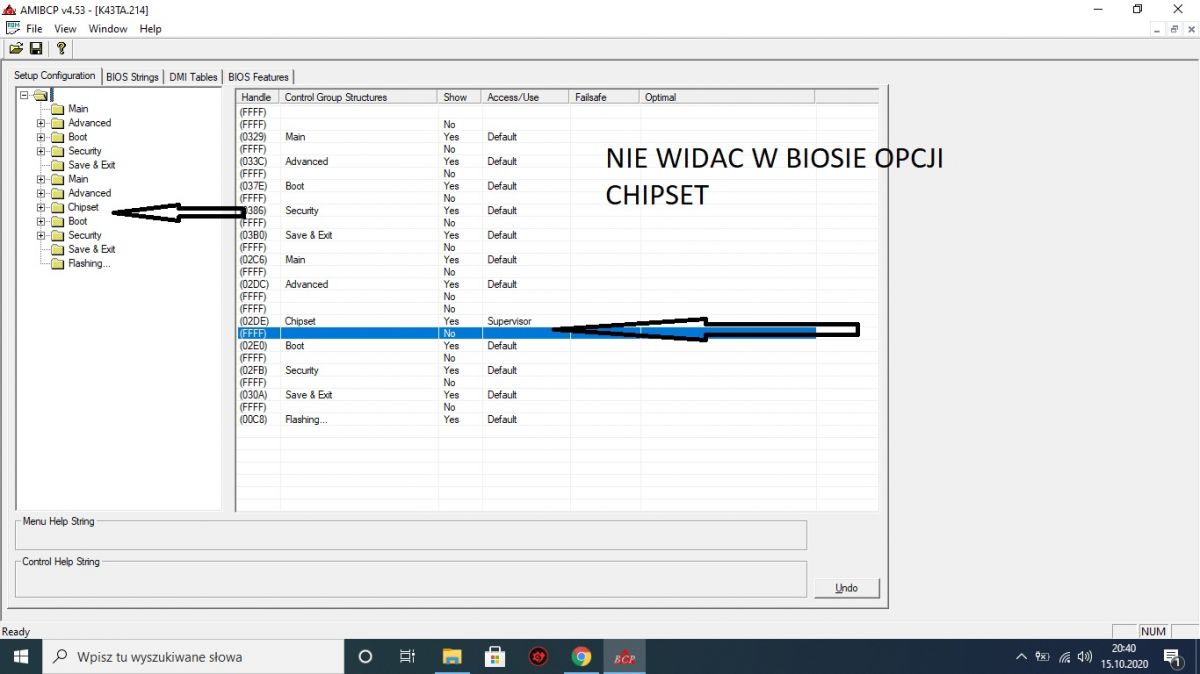Select Flashing... tree item label
The width and height of the screenshot is (1200, 674).
coord(89,263)
